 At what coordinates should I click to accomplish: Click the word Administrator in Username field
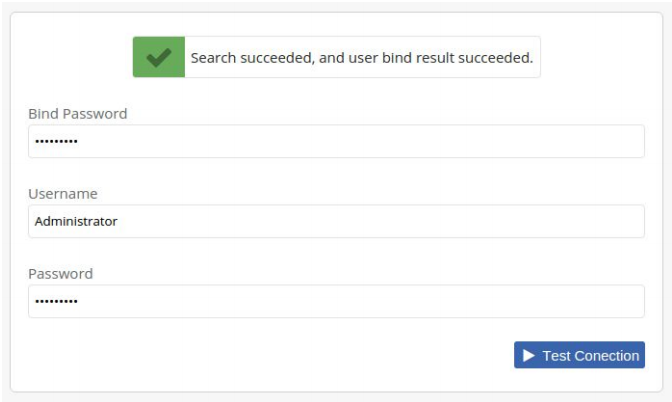pyautogui.click(x=76, y=221)
